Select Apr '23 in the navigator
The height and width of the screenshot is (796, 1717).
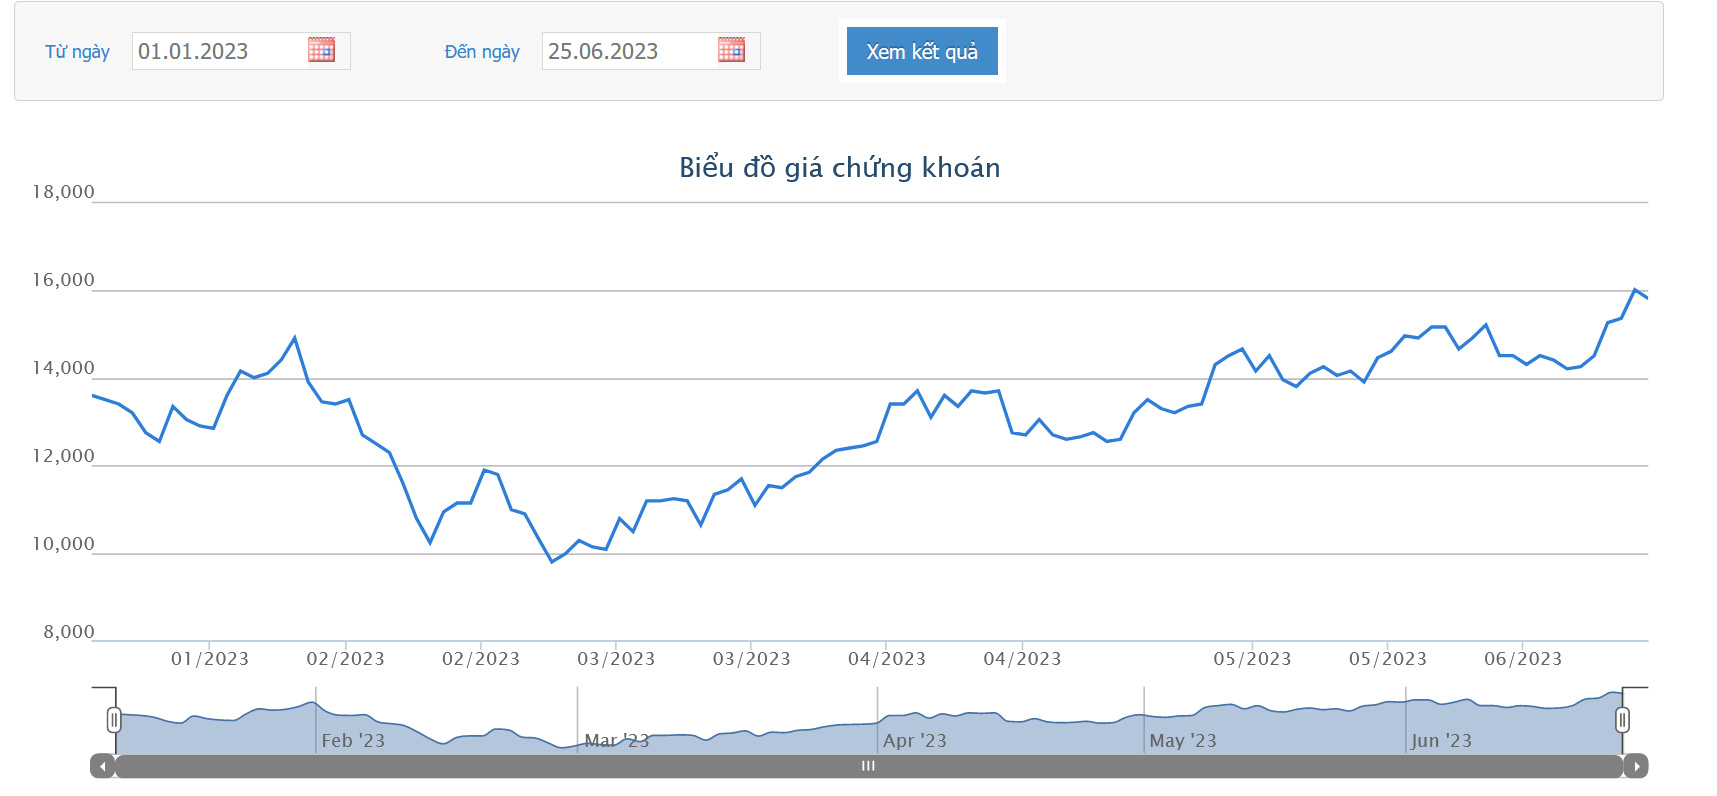[x=914, y=741]
